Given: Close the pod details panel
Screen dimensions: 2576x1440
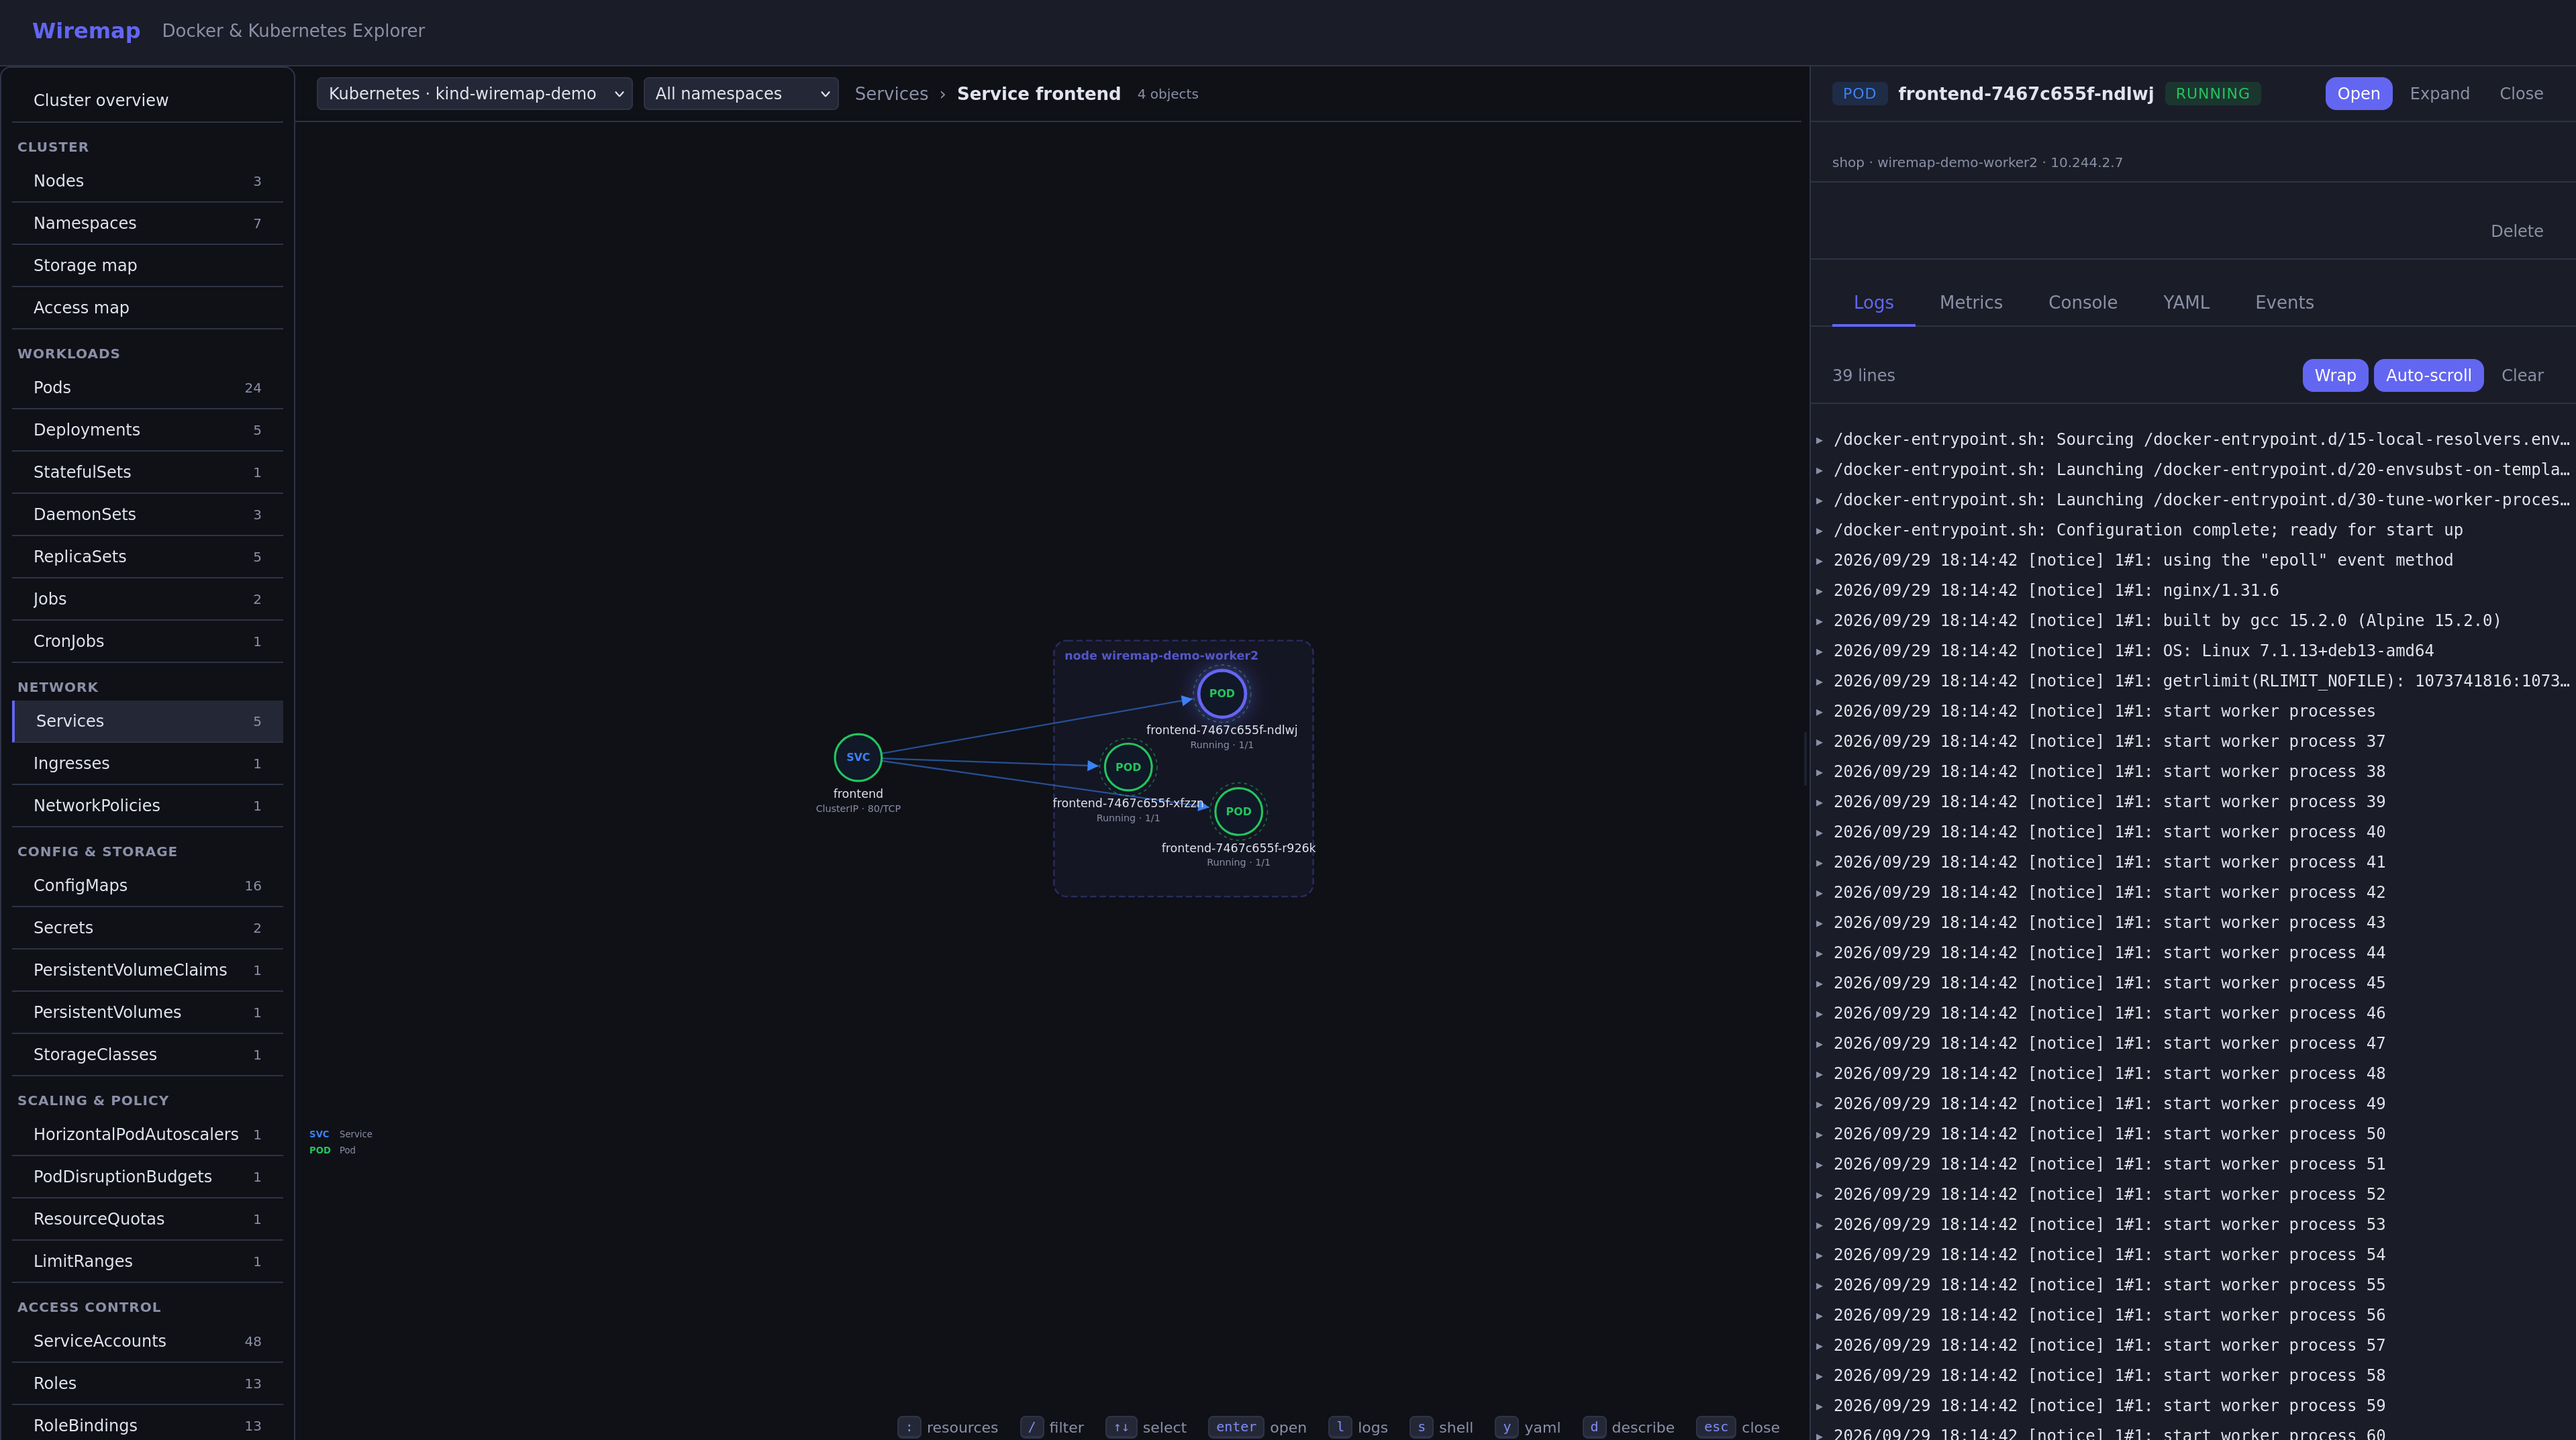Looking at the screenshot, I should click(2521, 94).
